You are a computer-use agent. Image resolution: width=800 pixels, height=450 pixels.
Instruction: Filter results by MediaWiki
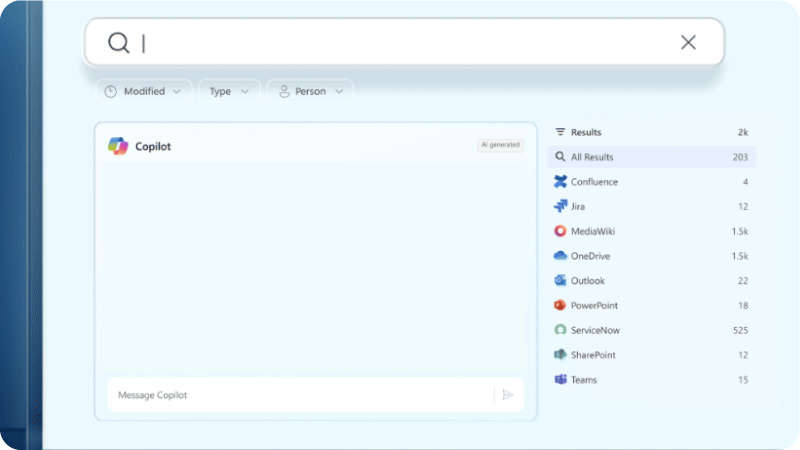652,231
